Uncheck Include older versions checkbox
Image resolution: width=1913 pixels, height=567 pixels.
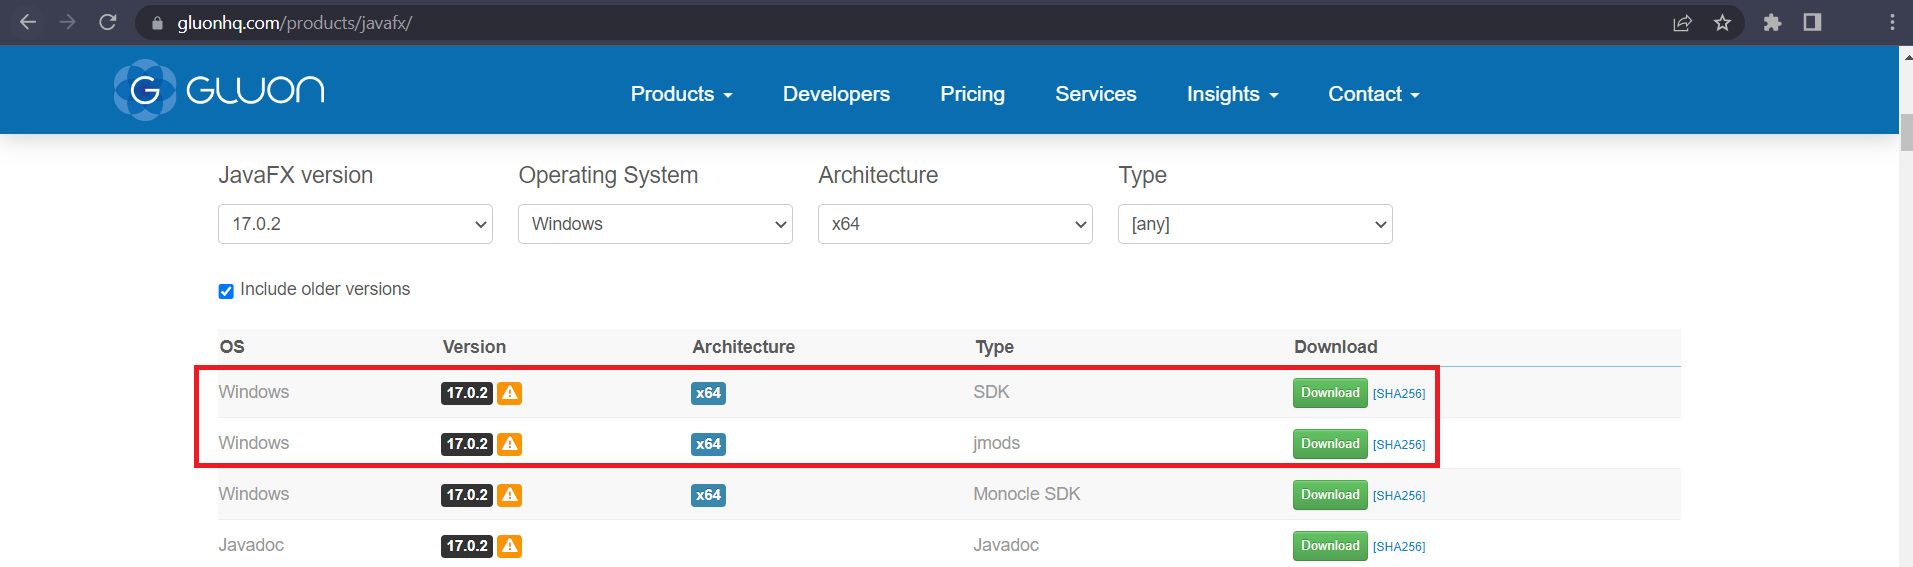[x=226, y=291]
